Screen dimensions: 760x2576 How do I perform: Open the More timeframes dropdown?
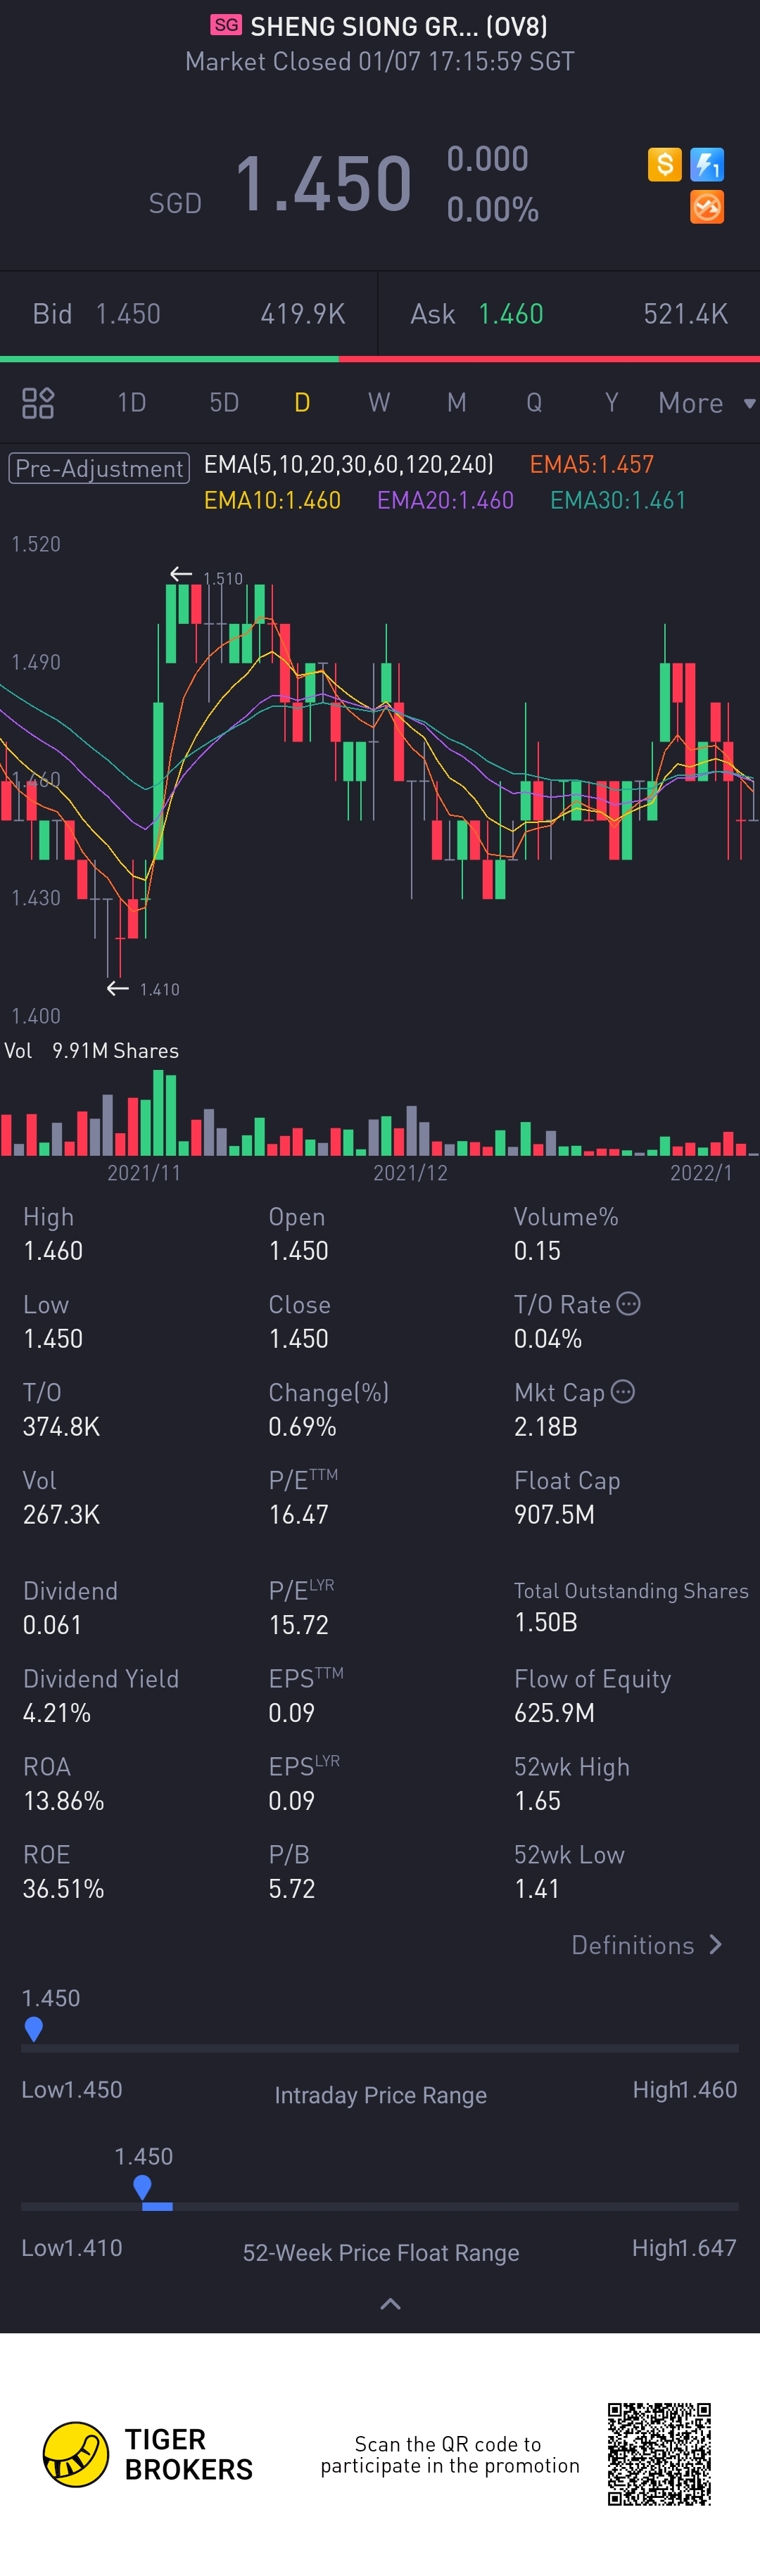tap(705, 403)
